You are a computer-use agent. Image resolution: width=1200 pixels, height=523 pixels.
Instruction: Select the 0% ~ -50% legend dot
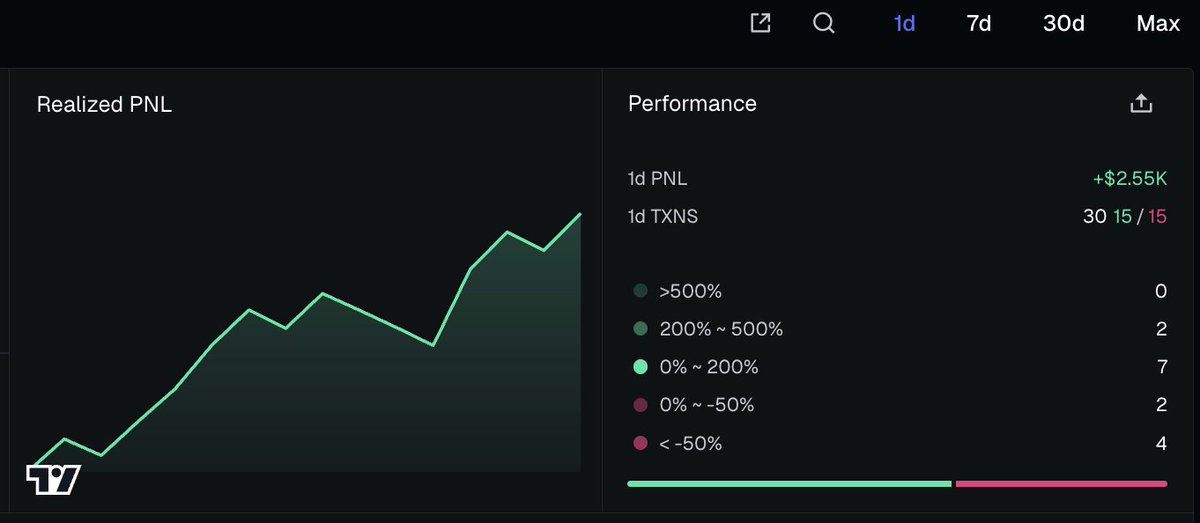click(640, 405)
